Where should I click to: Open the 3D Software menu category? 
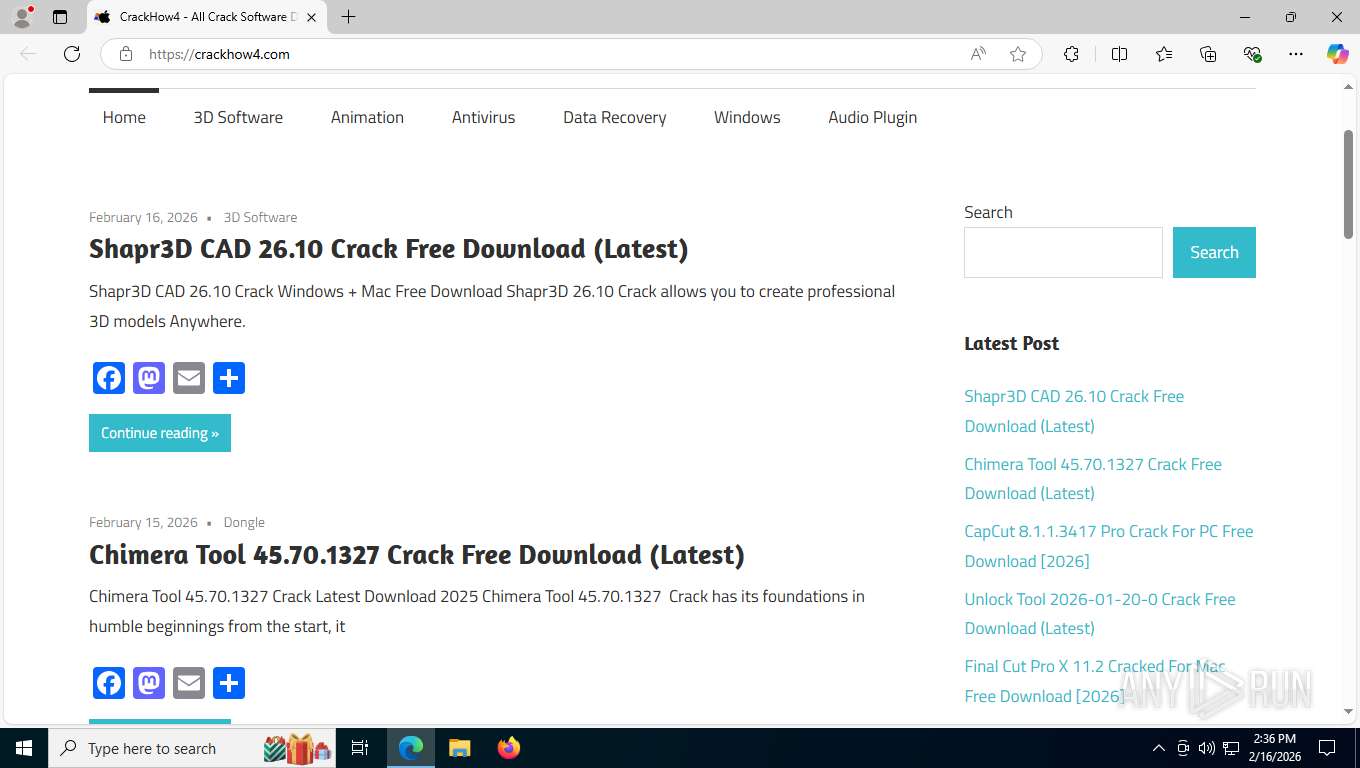(x=238, y=117)
